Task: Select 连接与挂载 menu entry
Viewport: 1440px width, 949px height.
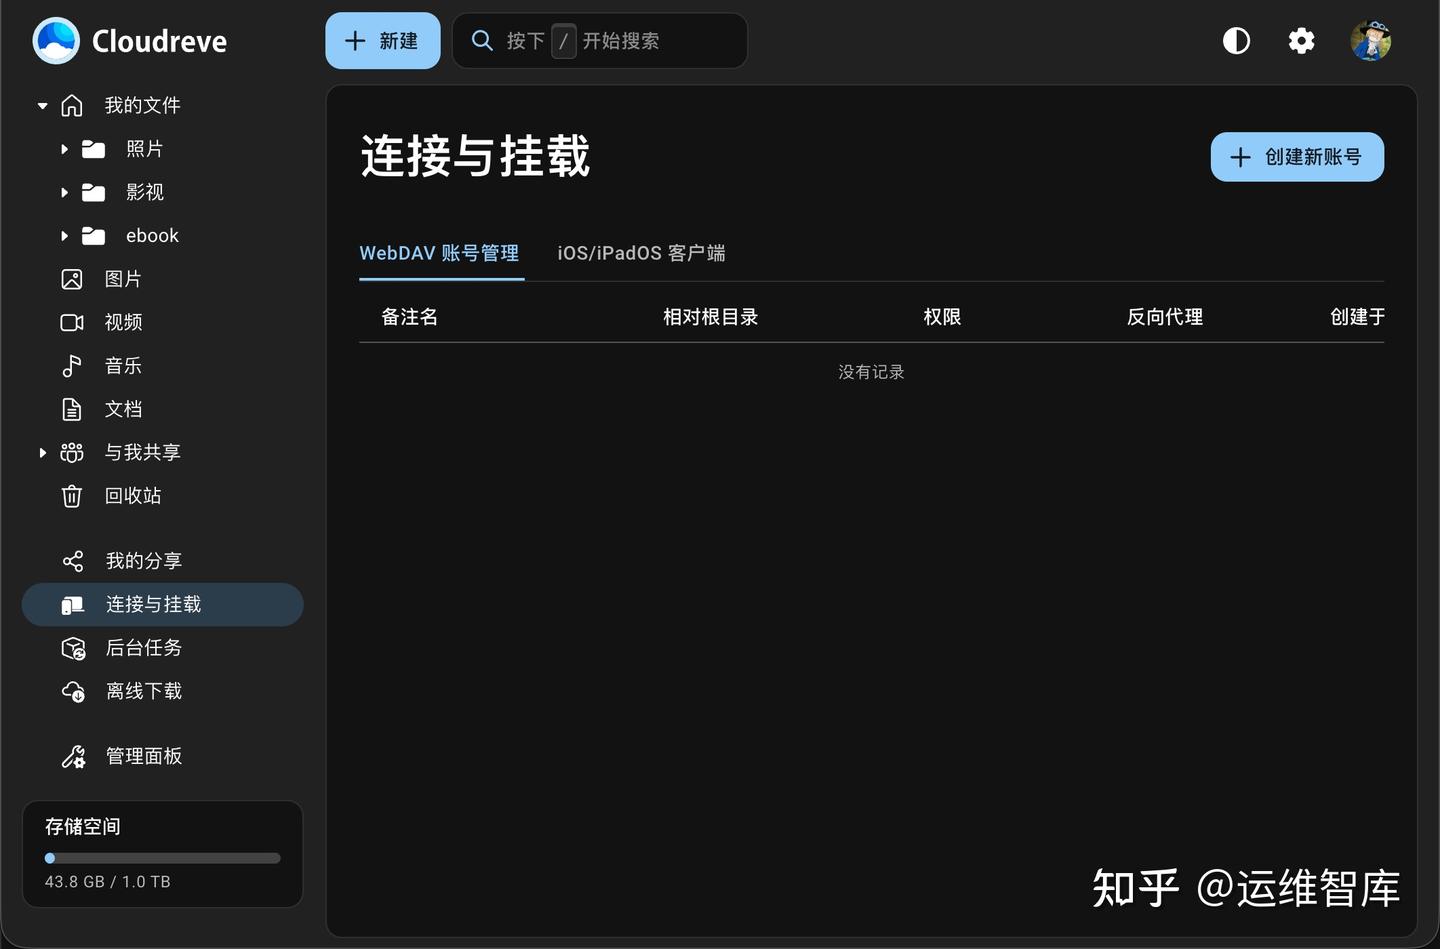Action: click(162, 605)
